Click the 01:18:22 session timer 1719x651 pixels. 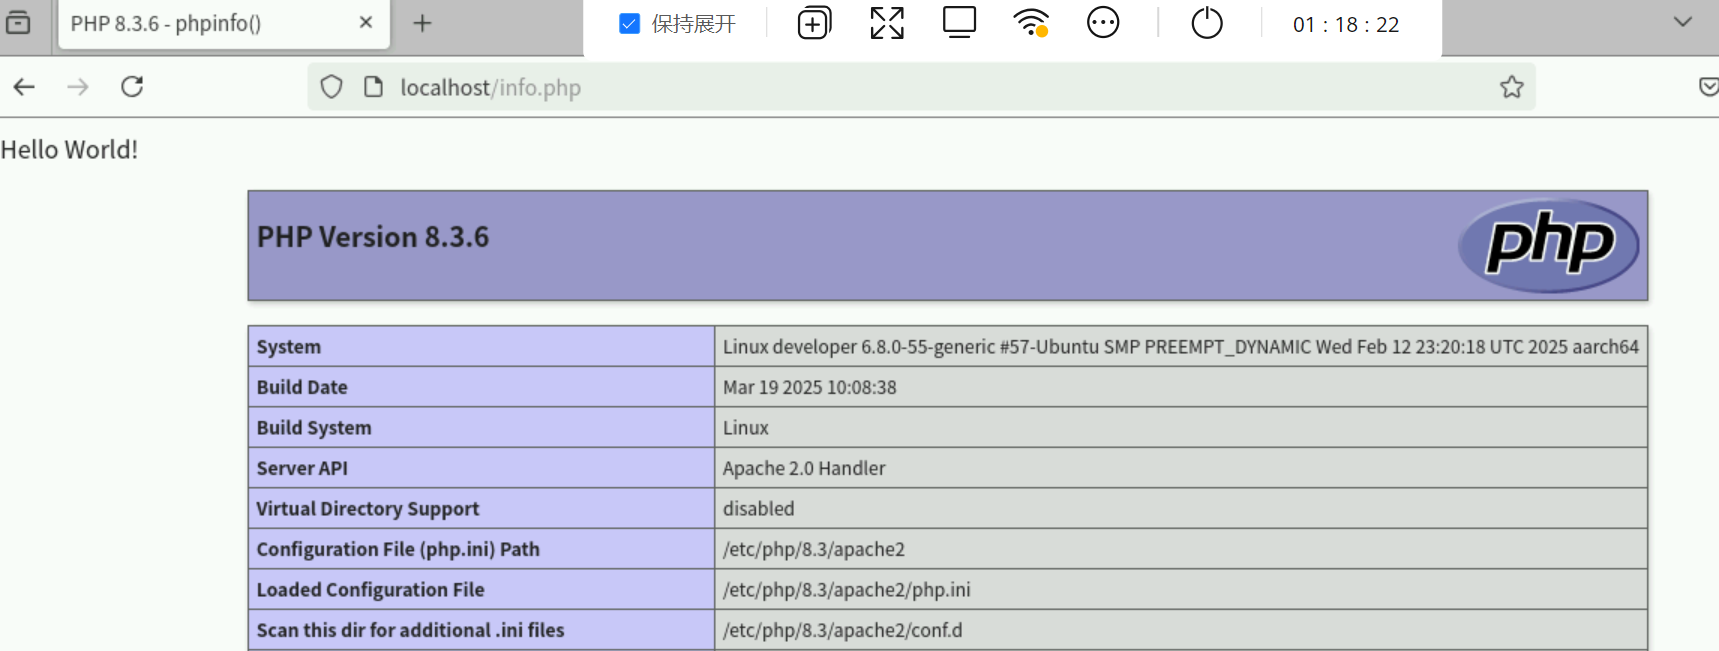(1346, 24)
